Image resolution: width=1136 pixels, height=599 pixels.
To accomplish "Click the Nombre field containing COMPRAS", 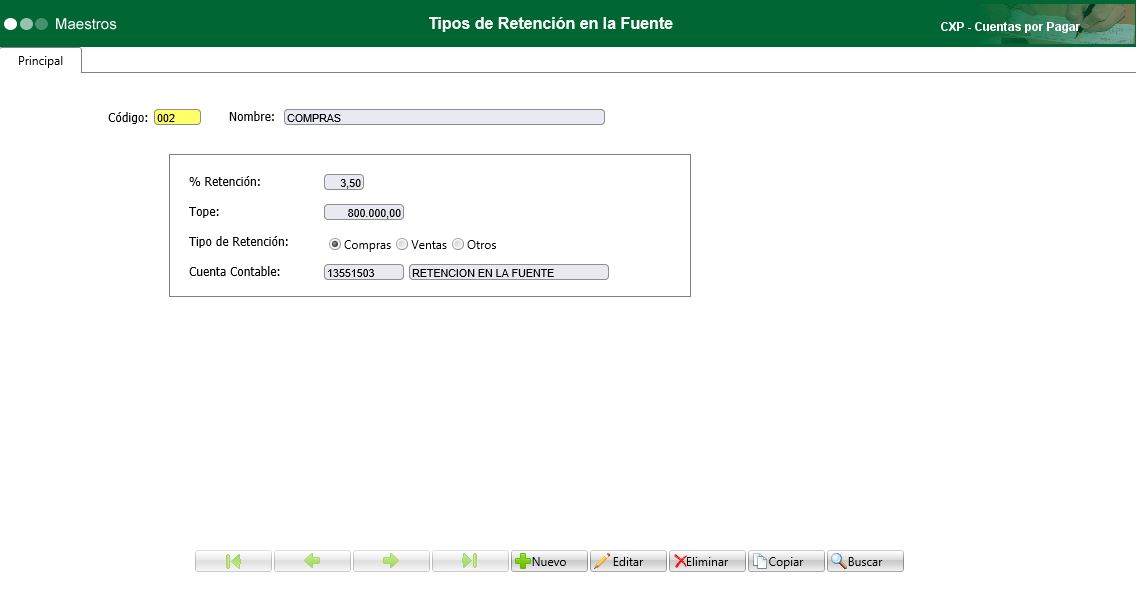I will (x=444, y=116).
